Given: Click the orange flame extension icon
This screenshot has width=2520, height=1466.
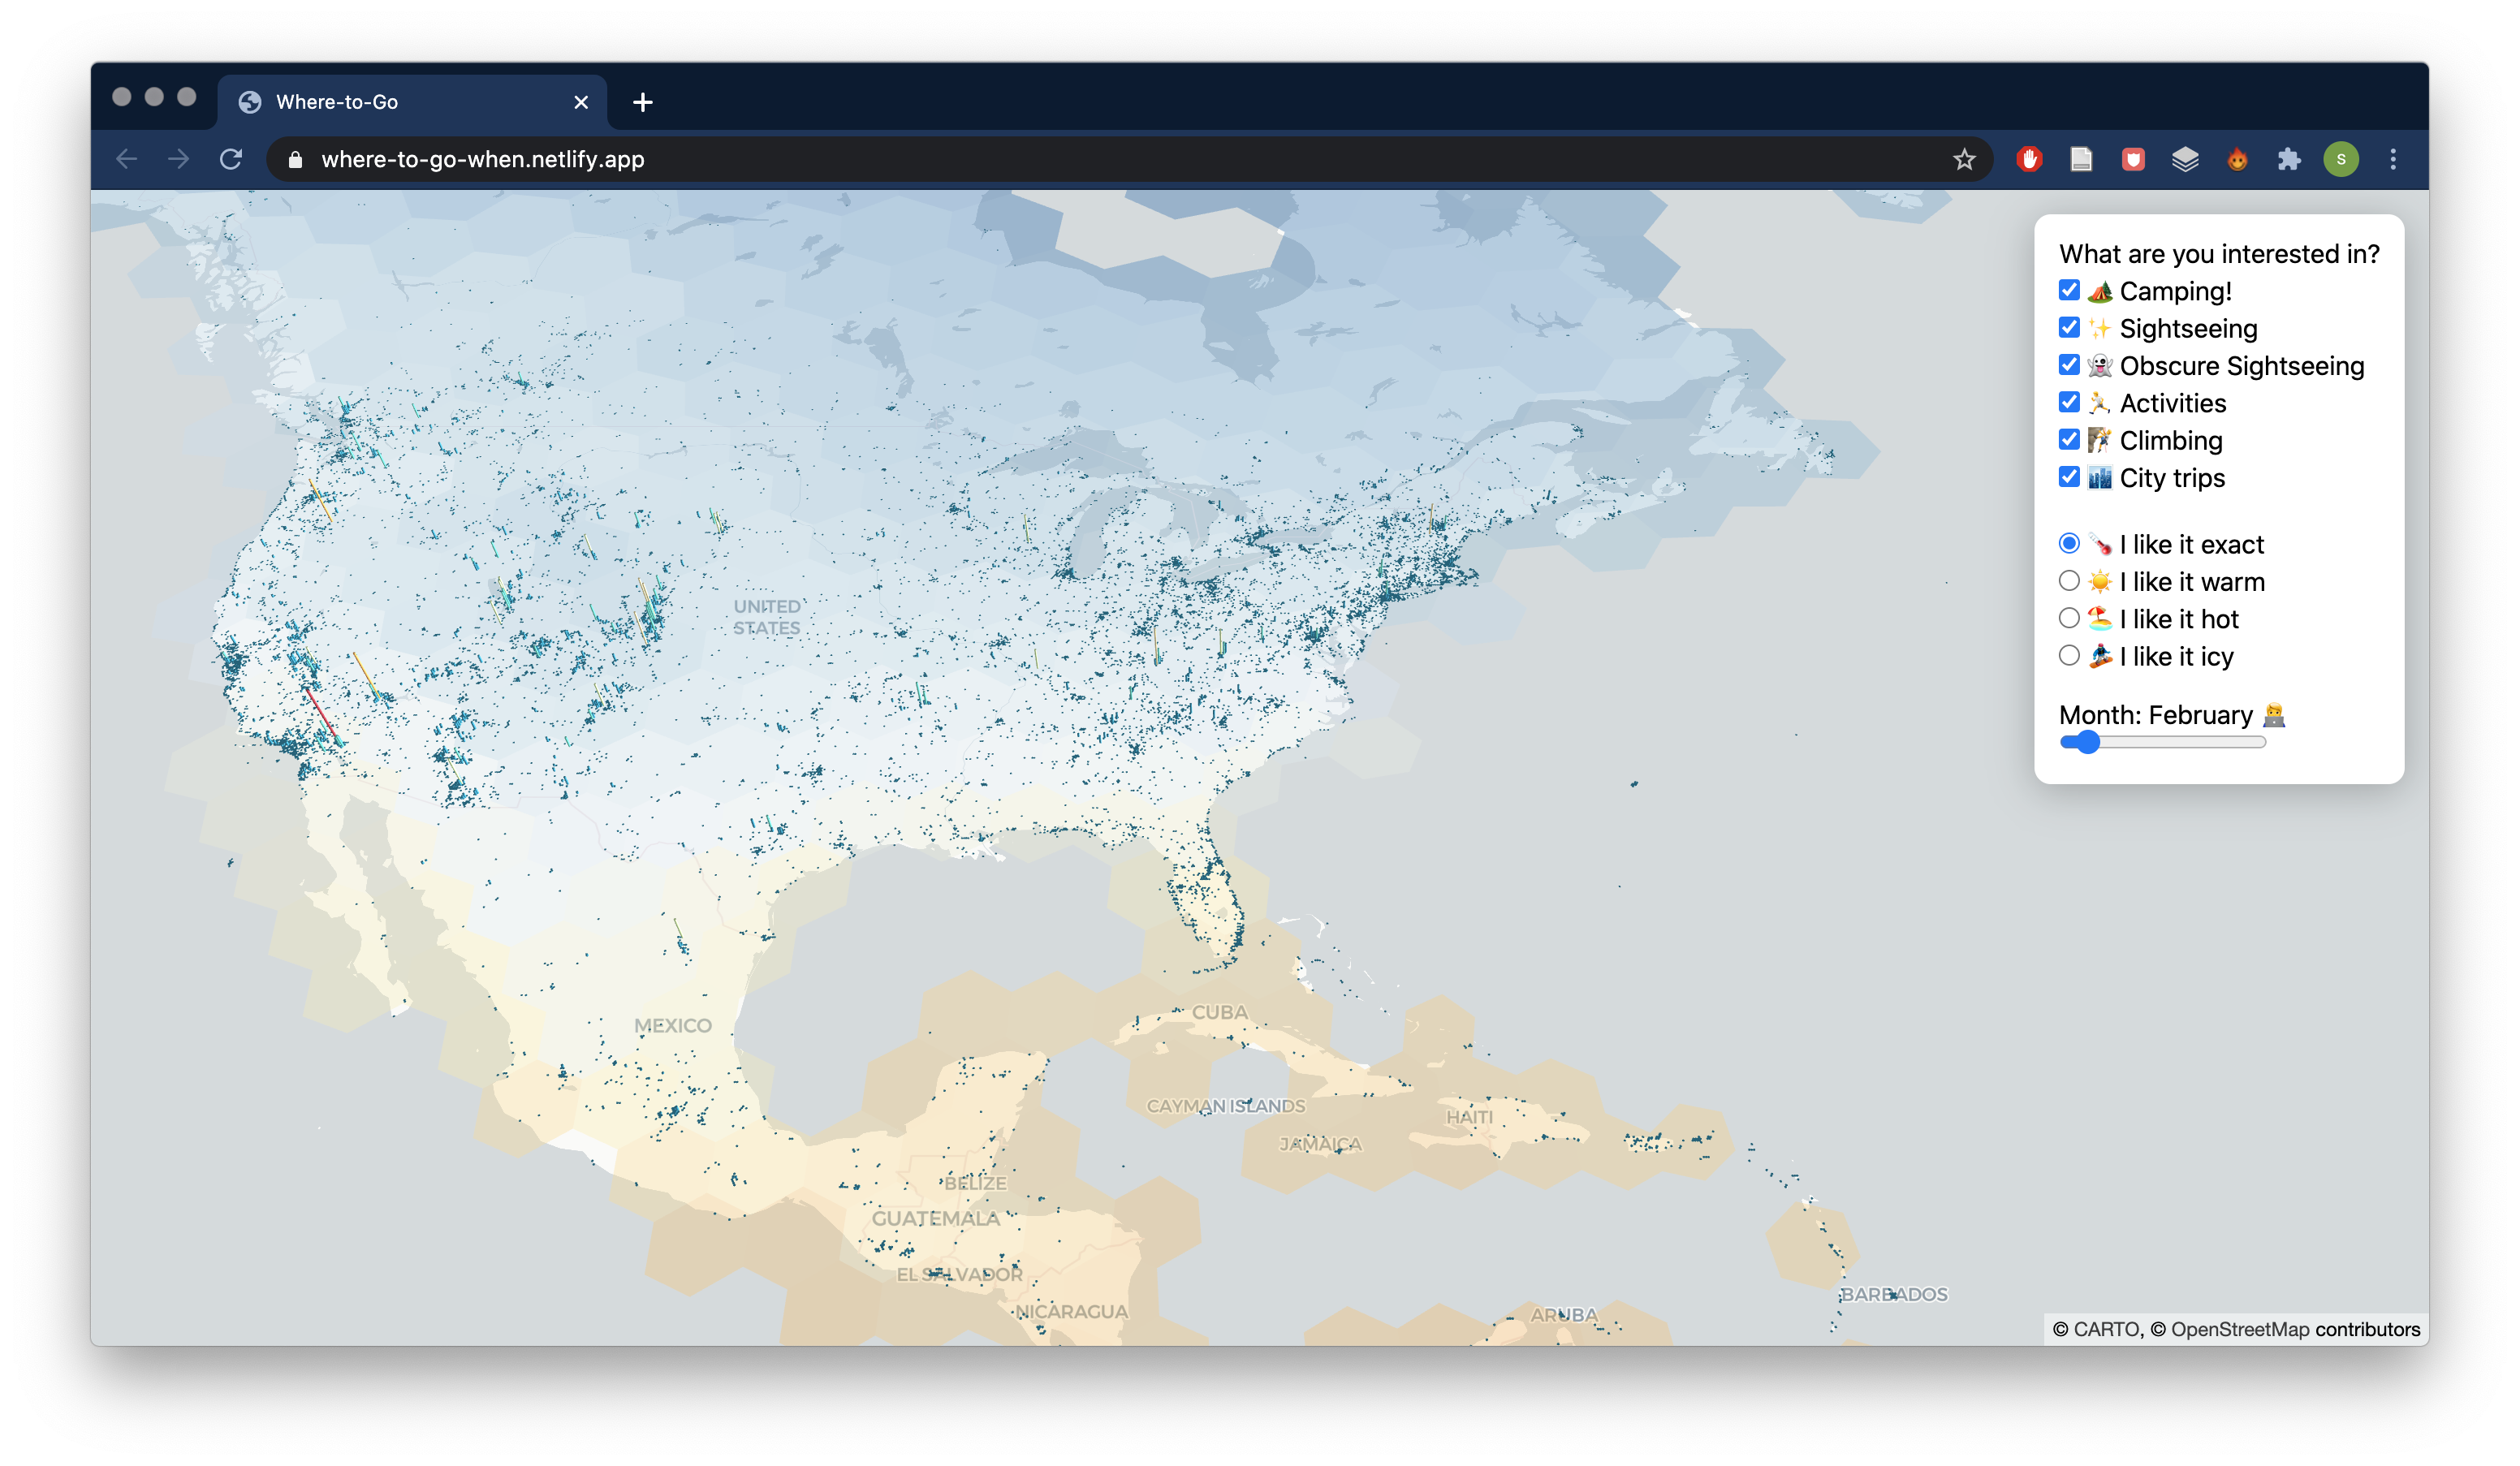Looking at the screenshot, I should pos(2237,159).
